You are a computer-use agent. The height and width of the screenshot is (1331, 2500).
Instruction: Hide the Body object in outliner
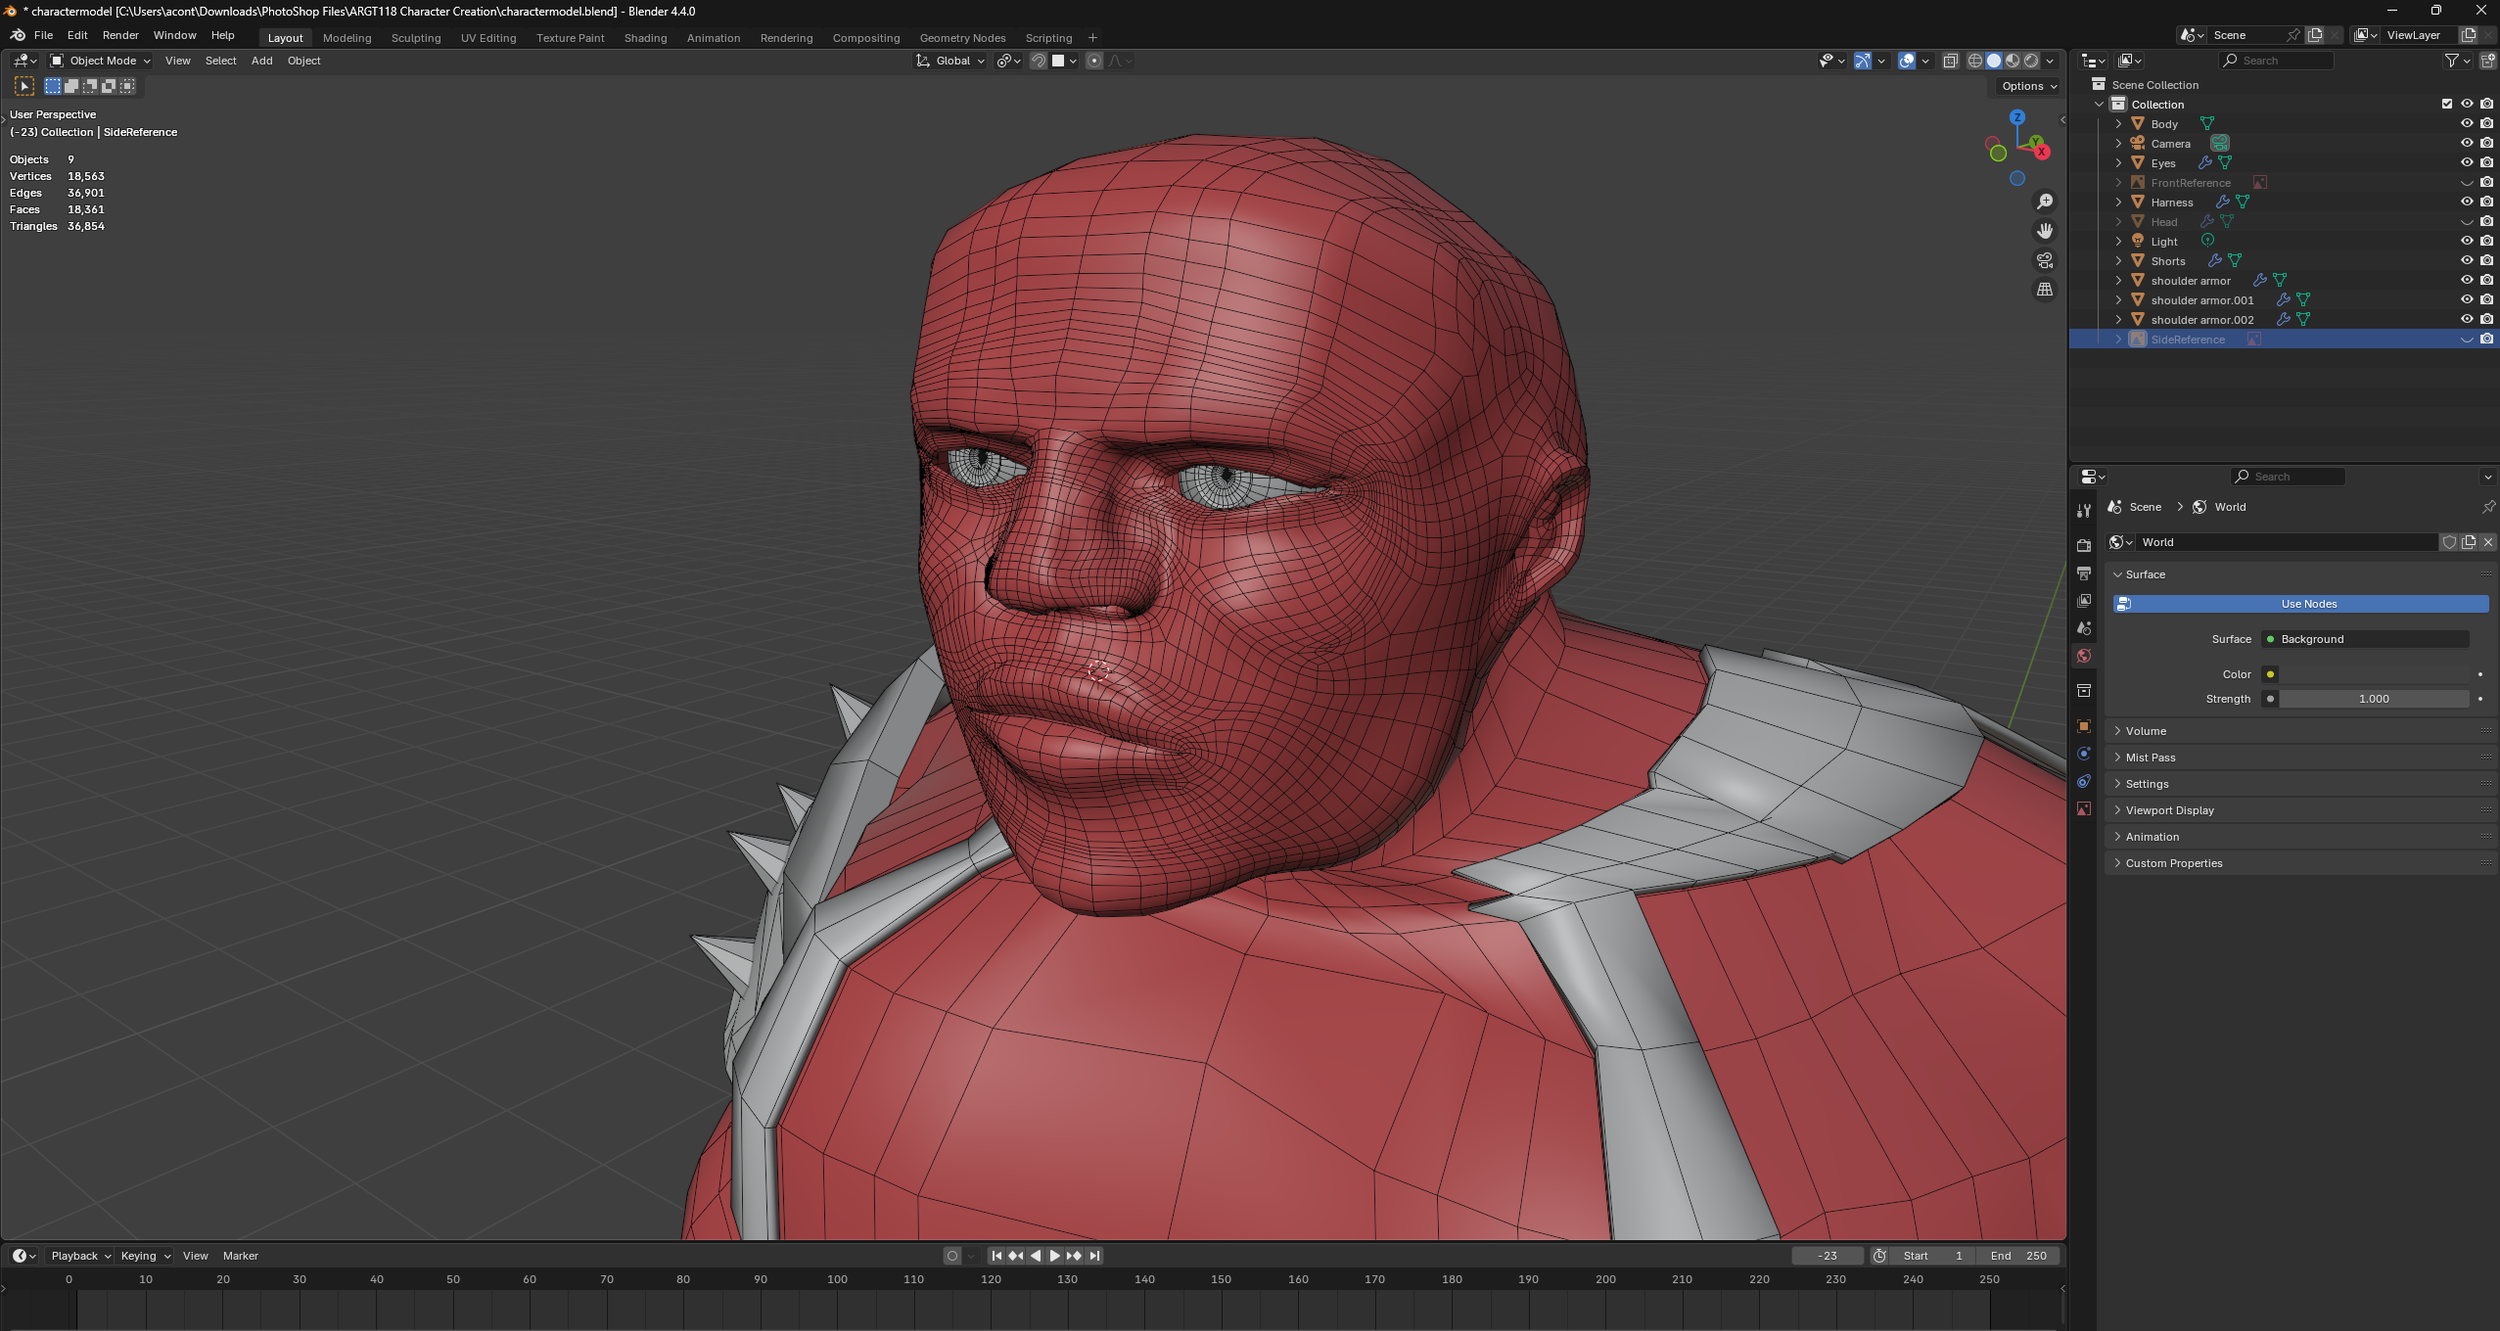2466,124
